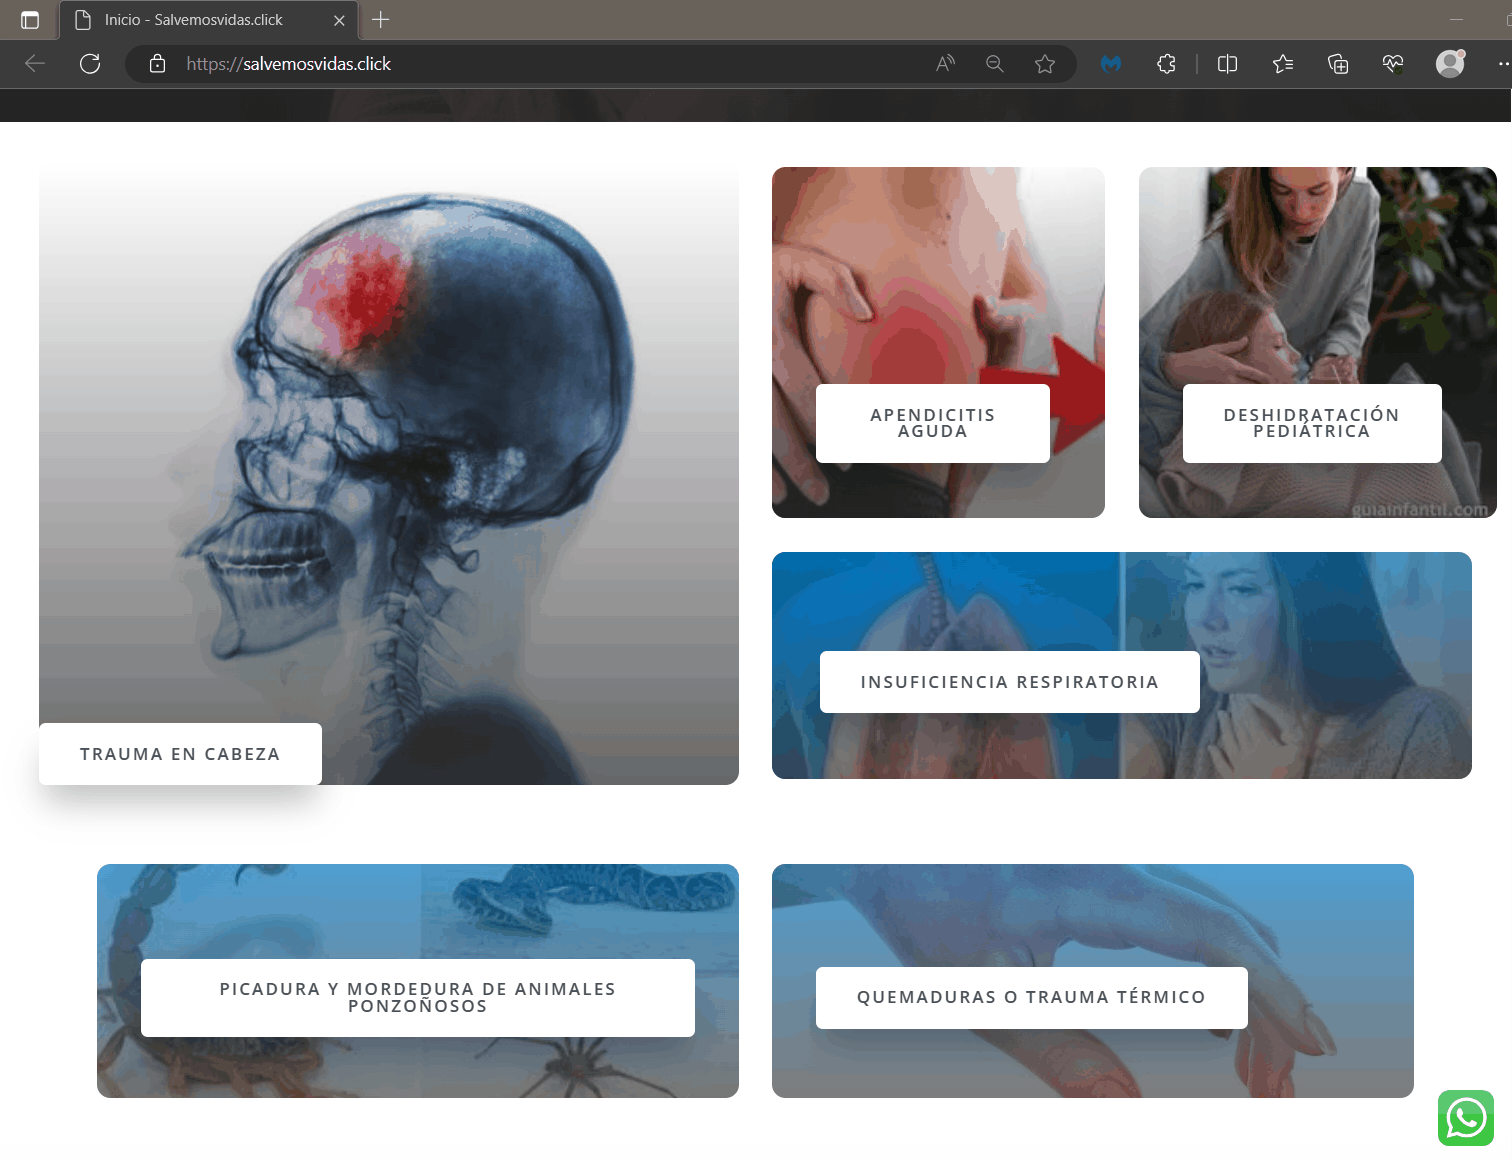Open Settings and more menu
This screenshot has width=1512, height=1159.
[1502, 64]
